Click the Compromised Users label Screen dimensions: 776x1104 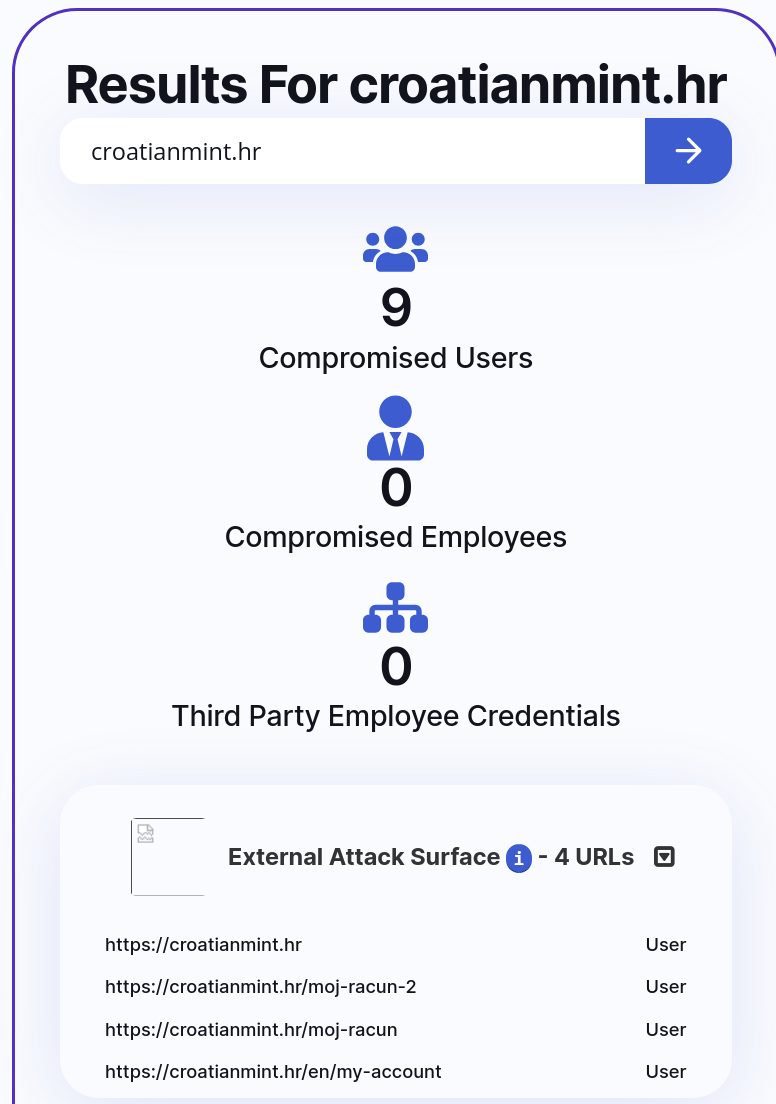click(x=396, y=358)
